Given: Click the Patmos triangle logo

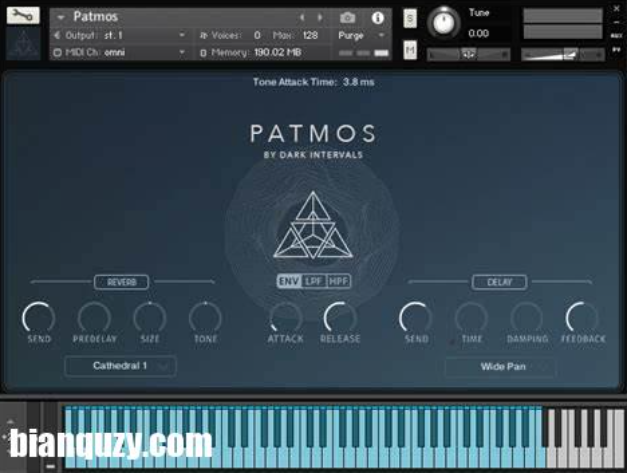Looking at the screenshot, I should pos(313,225).
